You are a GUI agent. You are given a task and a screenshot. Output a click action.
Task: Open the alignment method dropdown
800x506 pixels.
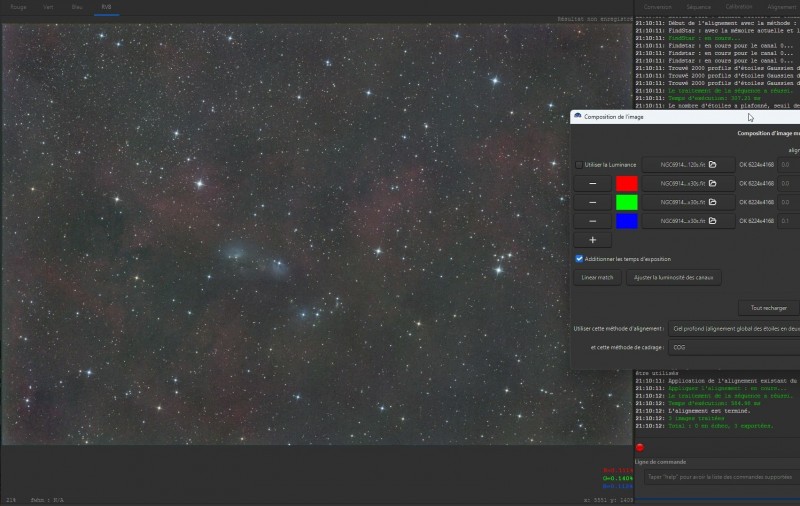coord(734,329)
